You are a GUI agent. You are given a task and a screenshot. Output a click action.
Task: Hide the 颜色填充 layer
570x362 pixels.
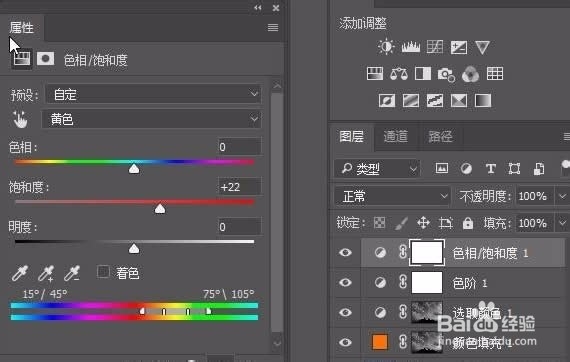[x=345, y=342]
